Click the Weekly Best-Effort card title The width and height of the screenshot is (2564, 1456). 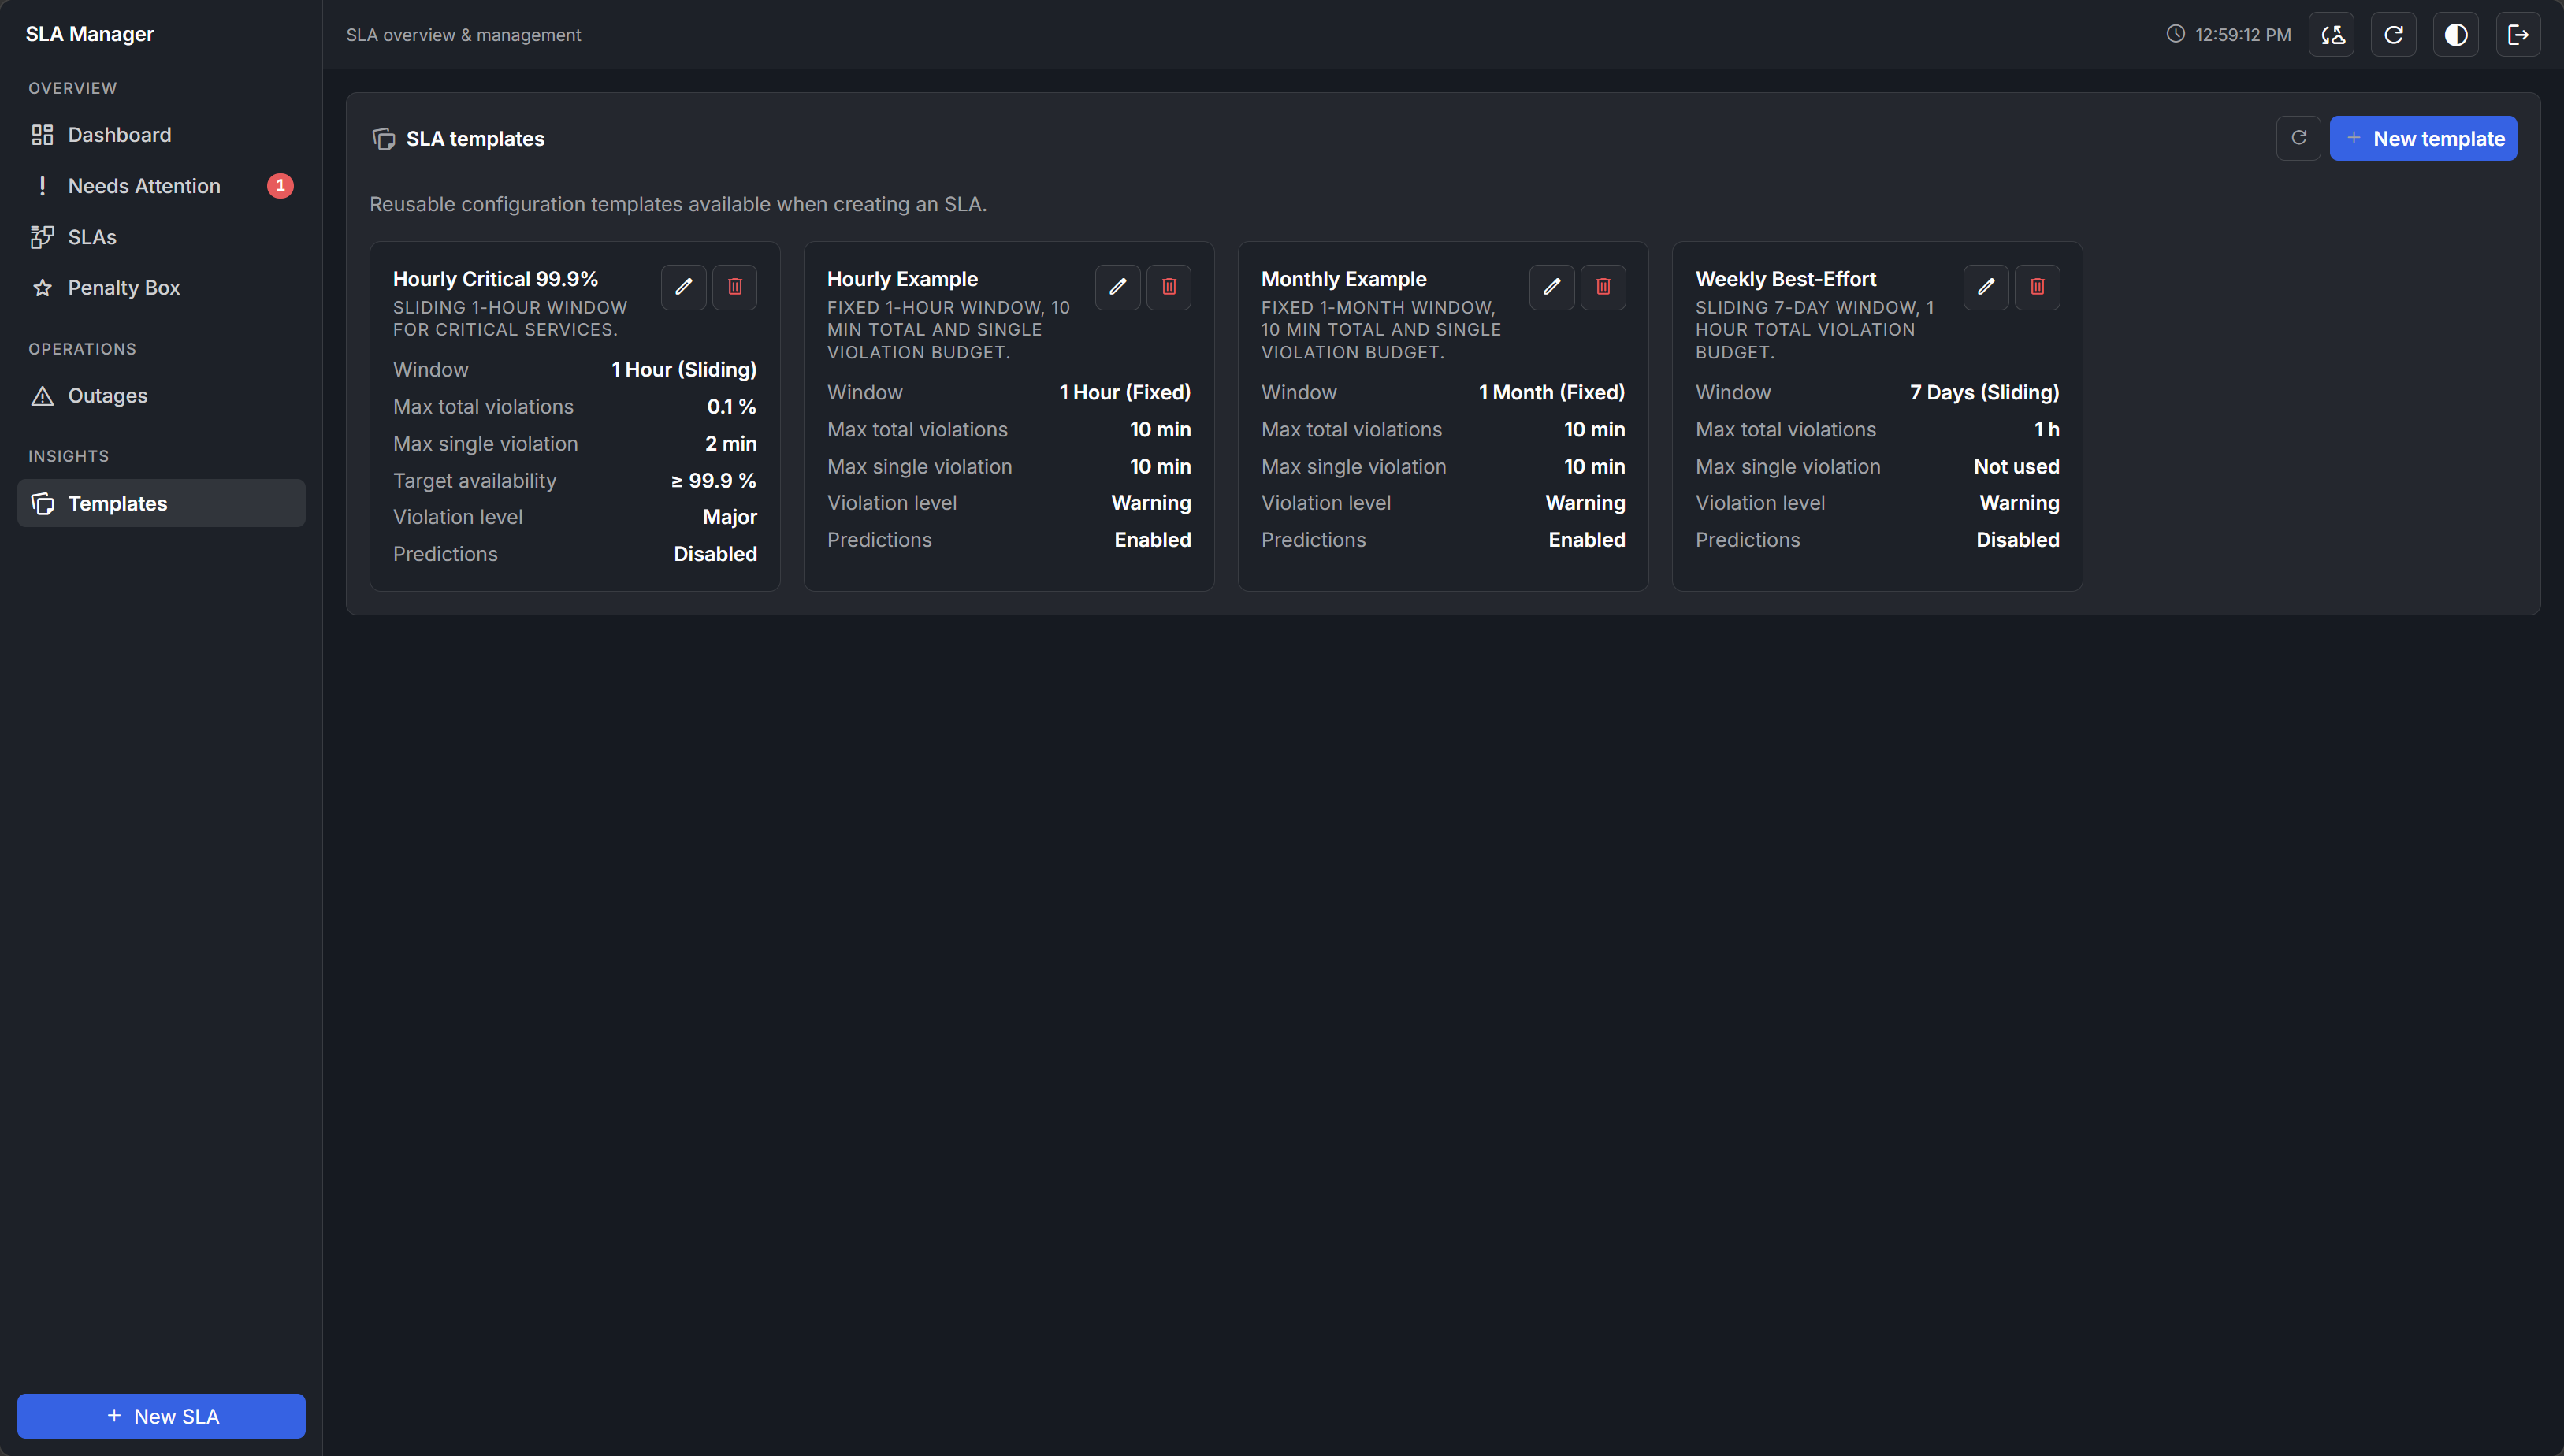pos(1786,279)
